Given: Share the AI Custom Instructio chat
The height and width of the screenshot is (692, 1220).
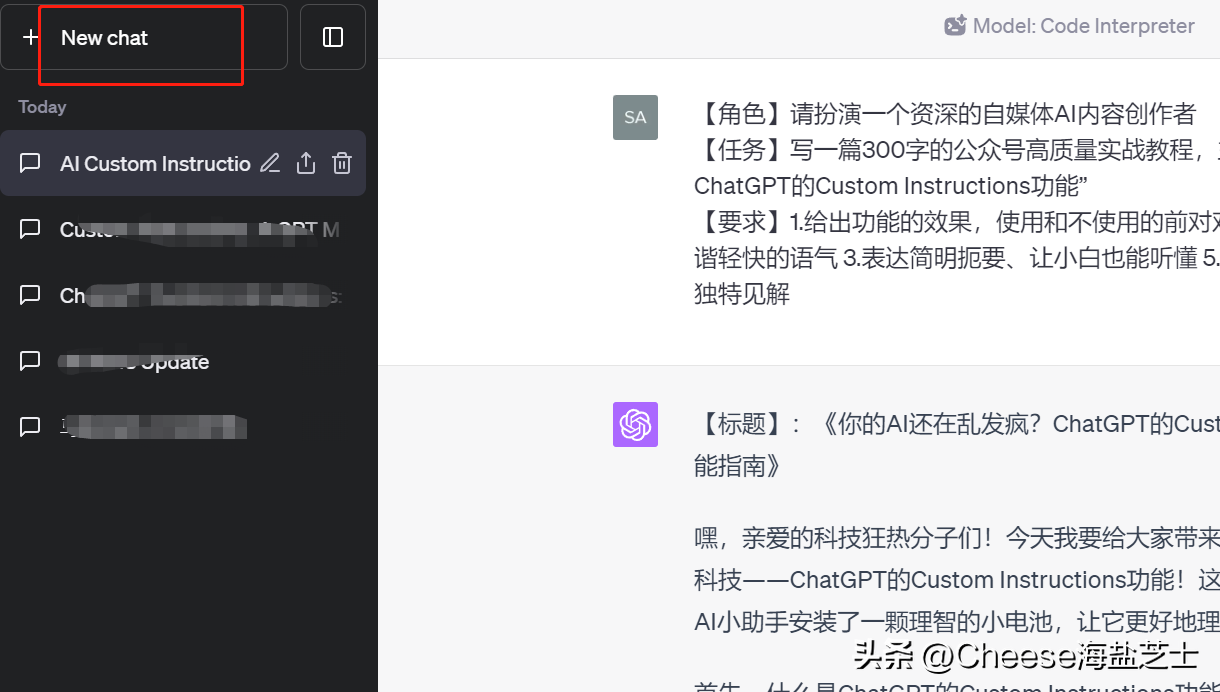Looking at the screenshot, I should click(x=306, y=163).
